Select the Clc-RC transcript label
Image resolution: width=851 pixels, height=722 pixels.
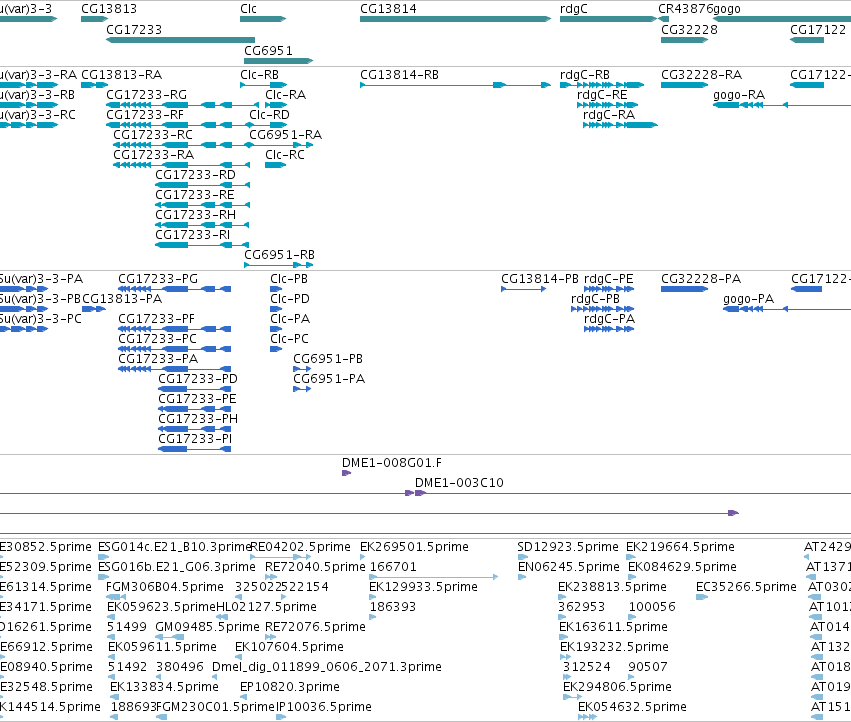pyautogui.click(x=285, y=155)
